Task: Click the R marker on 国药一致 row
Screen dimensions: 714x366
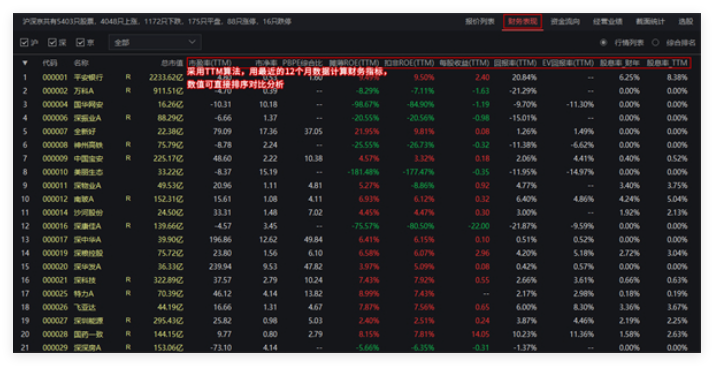Action: point(128,334)
